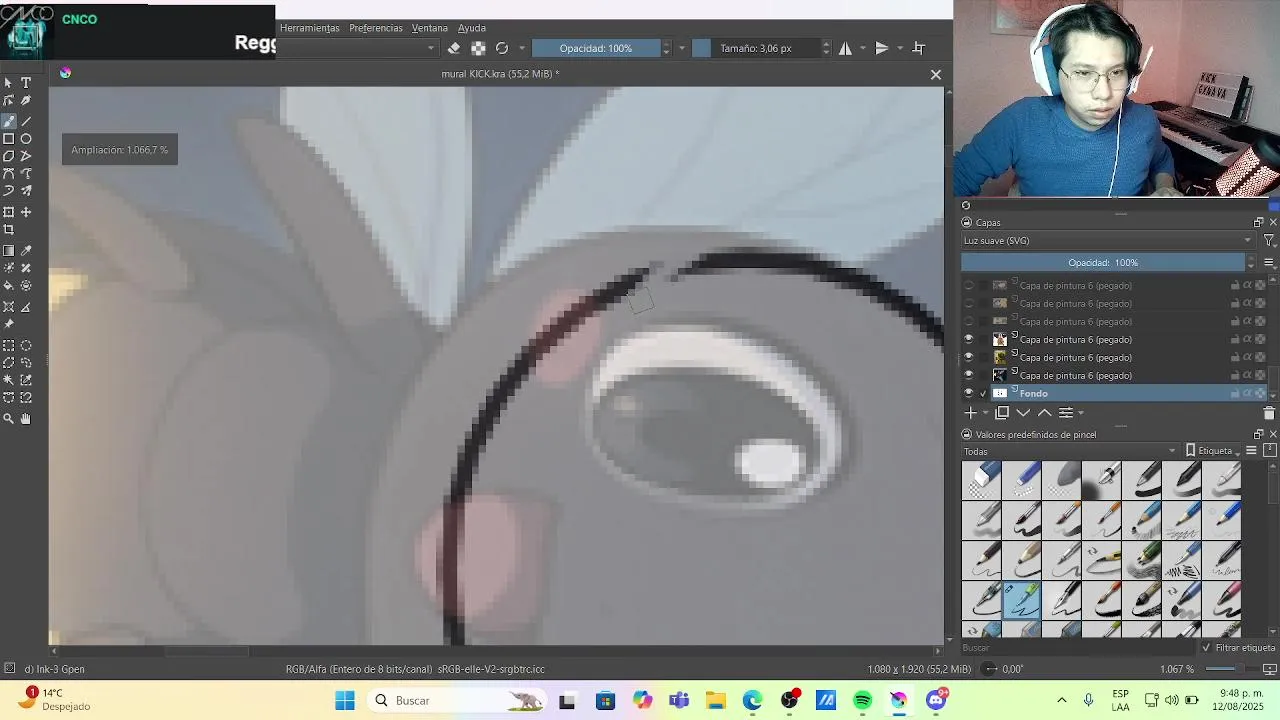This screenshot has height=720, width=1280.
Task: Open the Luz suave (SVG) blend mode dropdown
Action: coord(1107,241)
